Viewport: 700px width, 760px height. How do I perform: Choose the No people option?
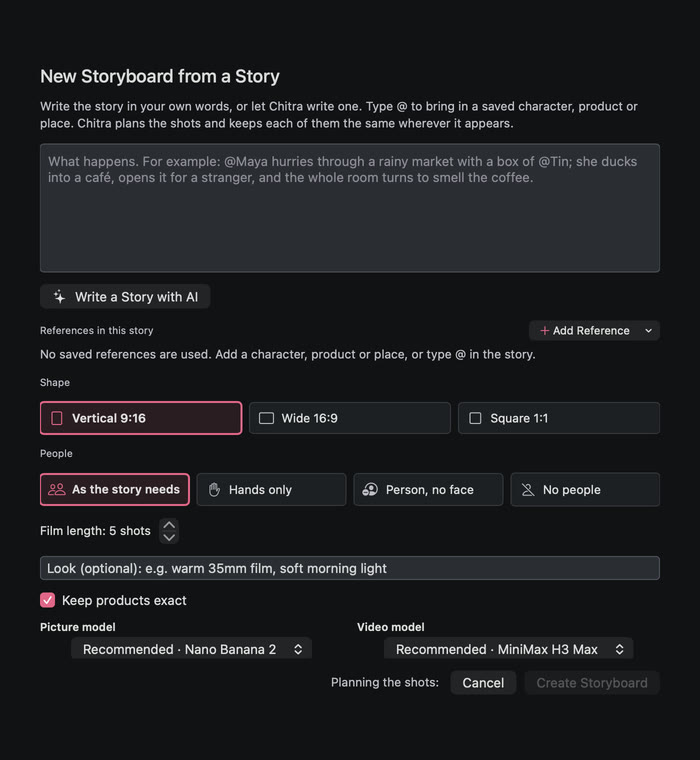coord(585,490)
